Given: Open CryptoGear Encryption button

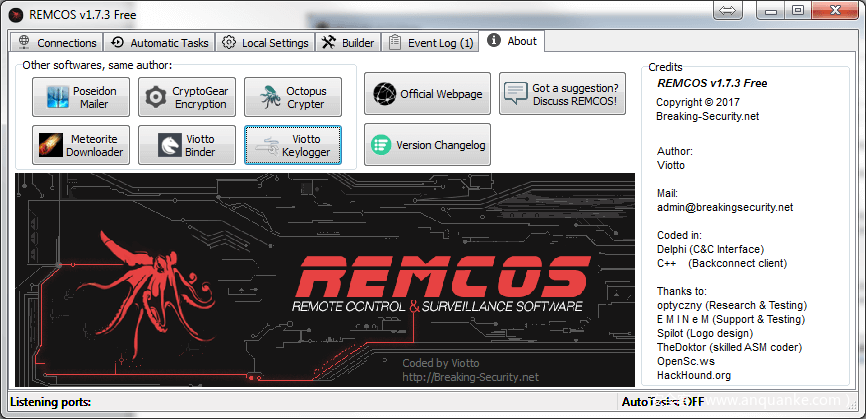Looking at the screenshot, I should 187,97.
